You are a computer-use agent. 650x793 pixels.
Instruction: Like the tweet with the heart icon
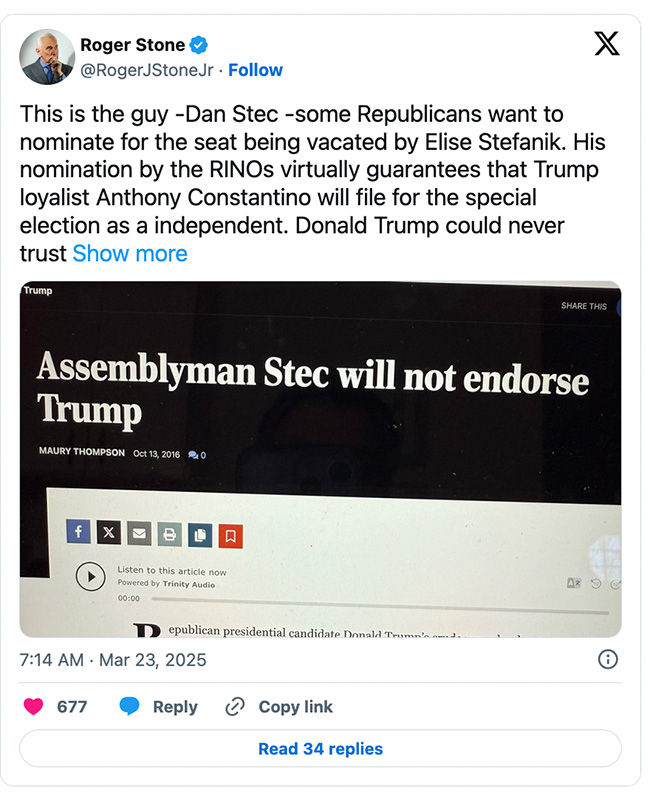pos(33,706)
